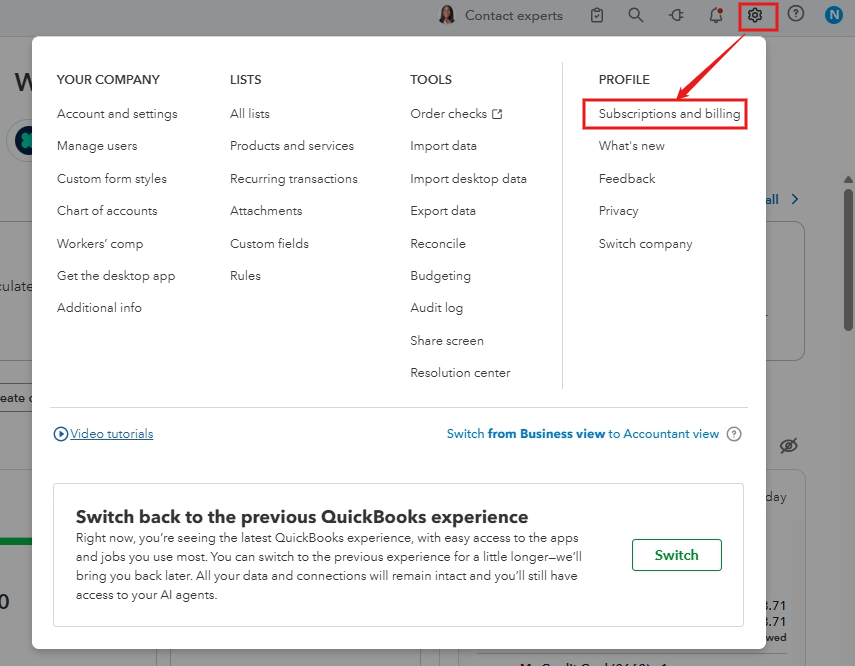Click the Video tutorials play icon
Screen dimensions: 855x666
[x=61, y=434]
